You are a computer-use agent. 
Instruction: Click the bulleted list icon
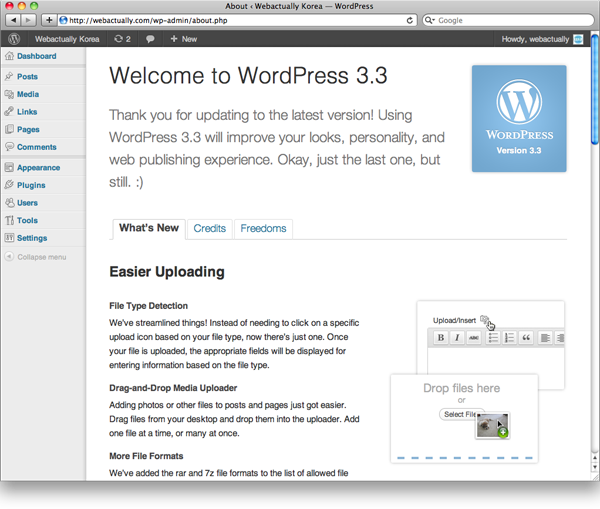[493, 338]
